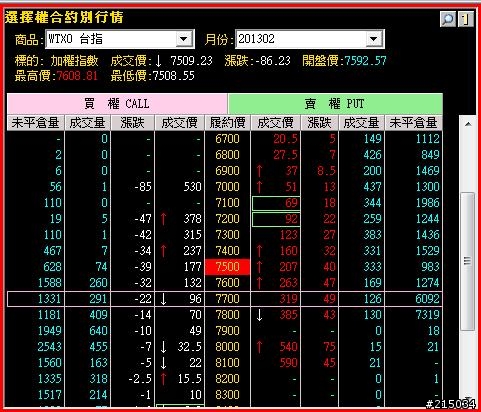The height and width of the screenshot is (412, 481).
Task: Click strike price 8100
Action: pos(227,363)
